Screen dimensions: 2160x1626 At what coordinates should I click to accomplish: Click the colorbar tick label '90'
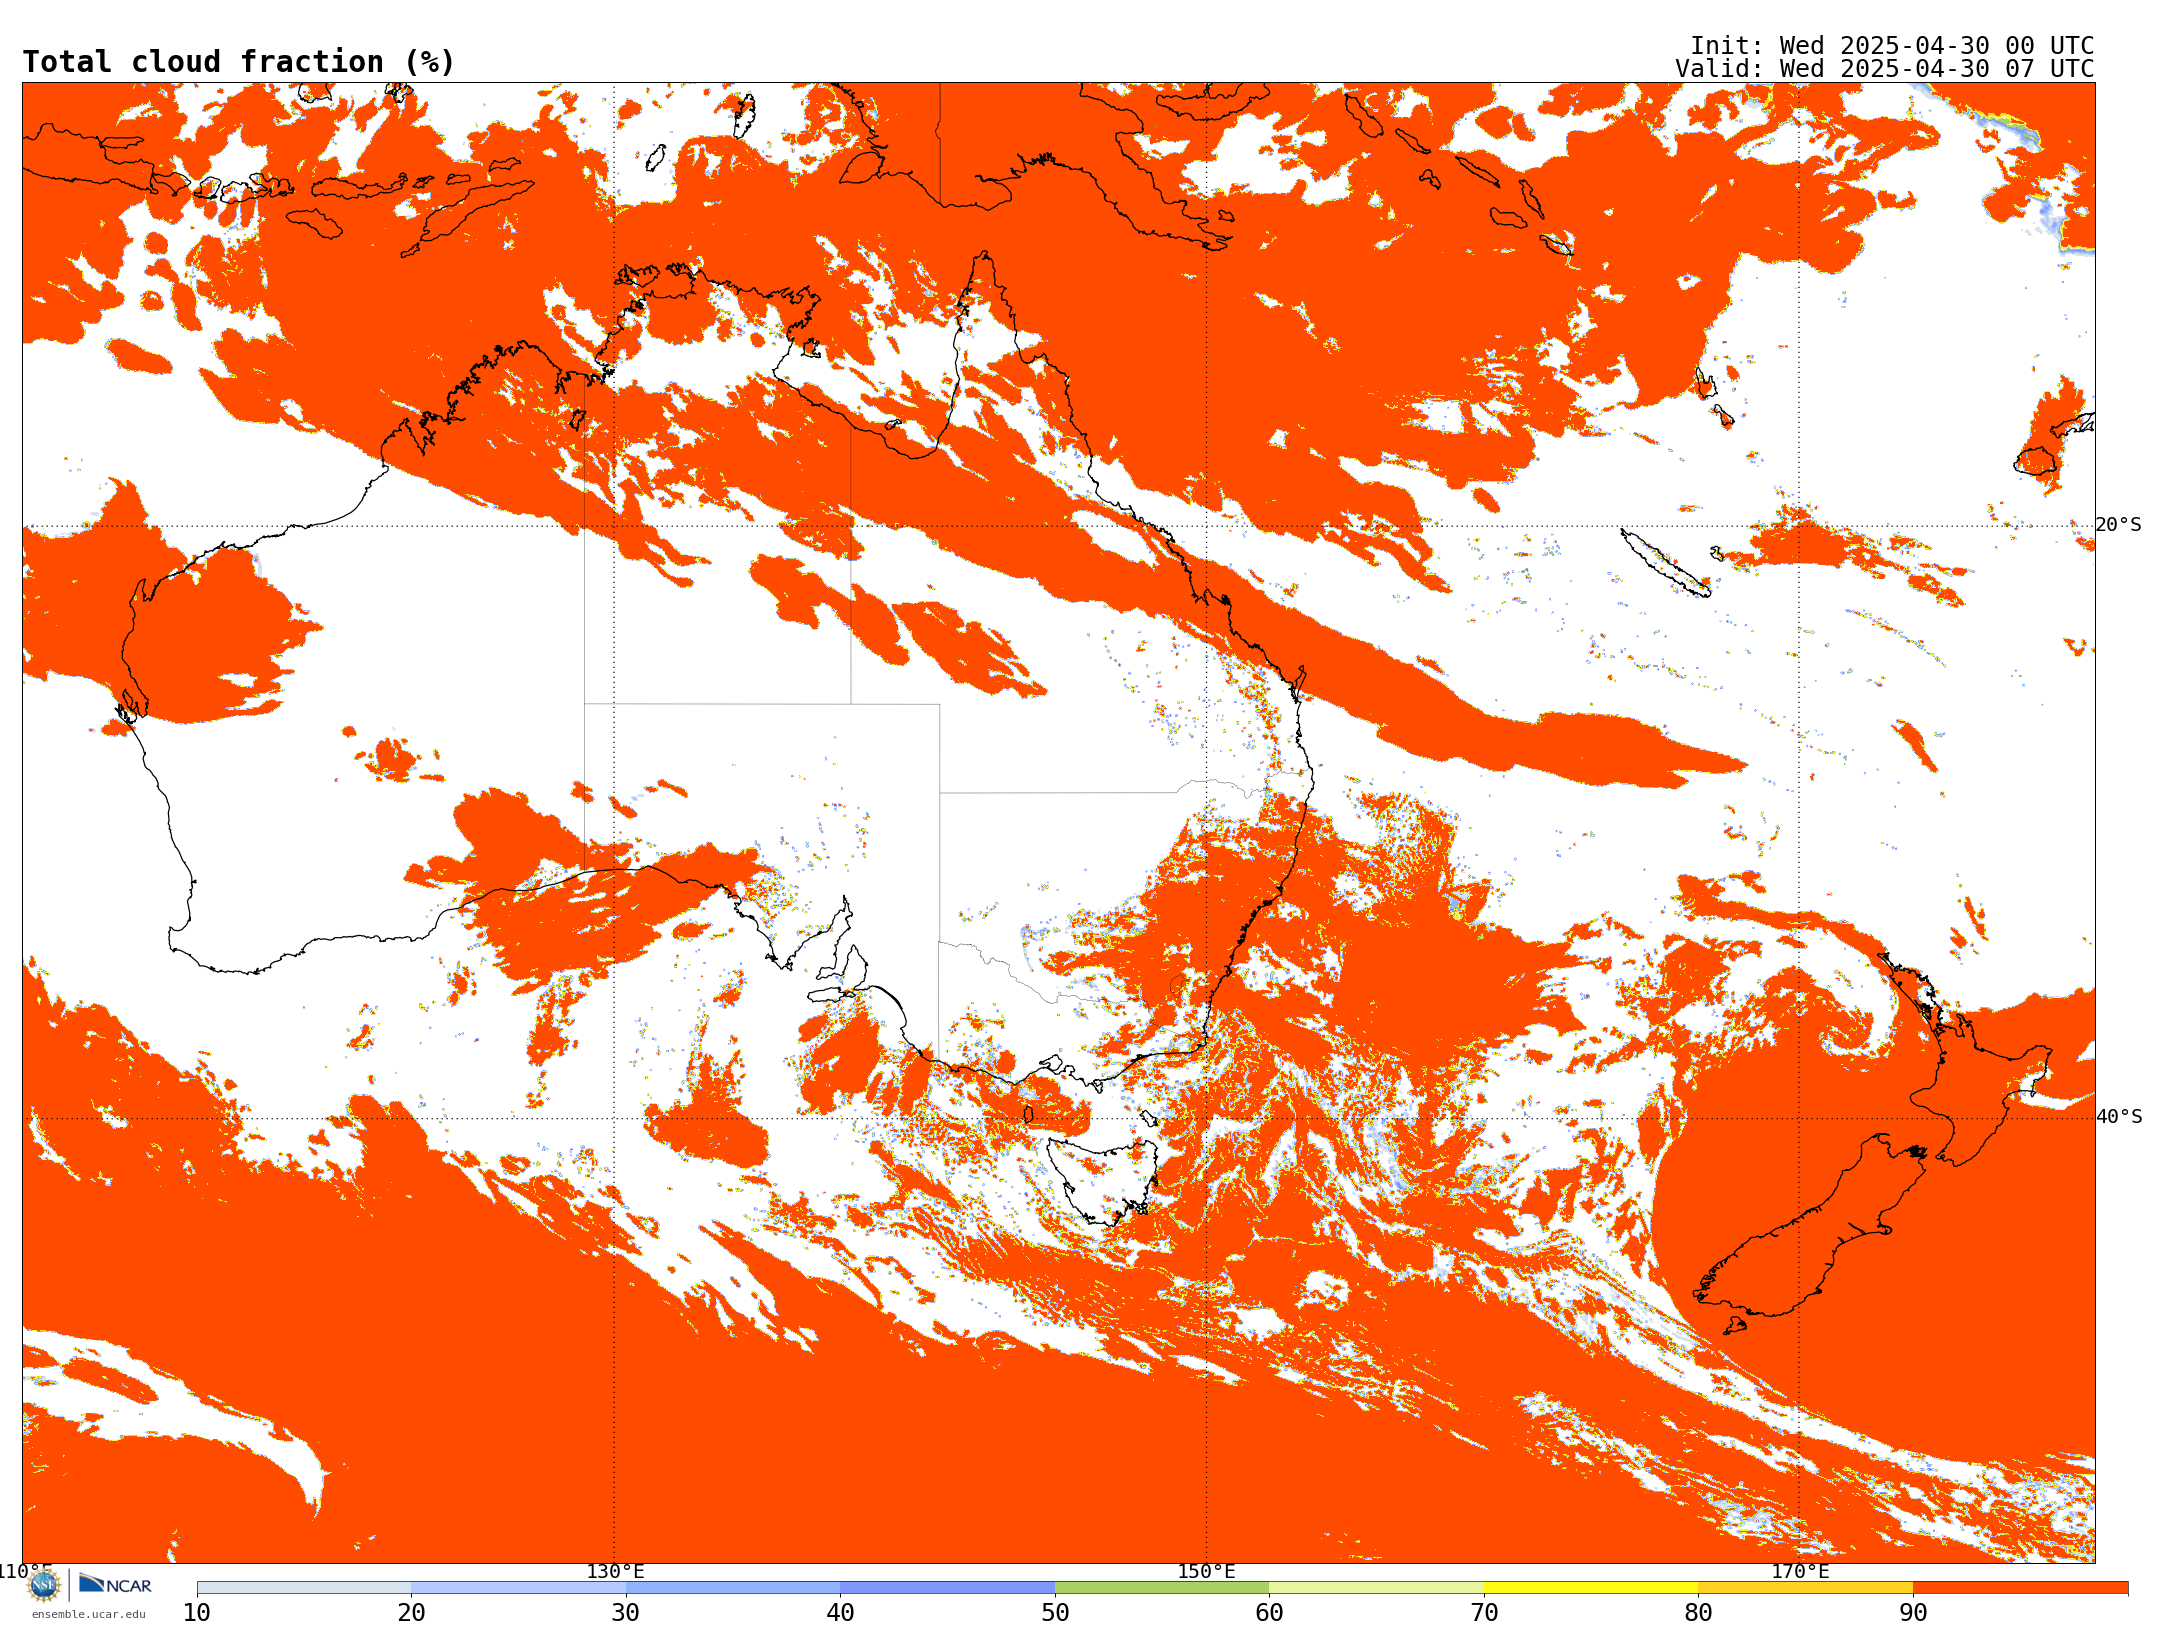[x=1913, y=1613]
